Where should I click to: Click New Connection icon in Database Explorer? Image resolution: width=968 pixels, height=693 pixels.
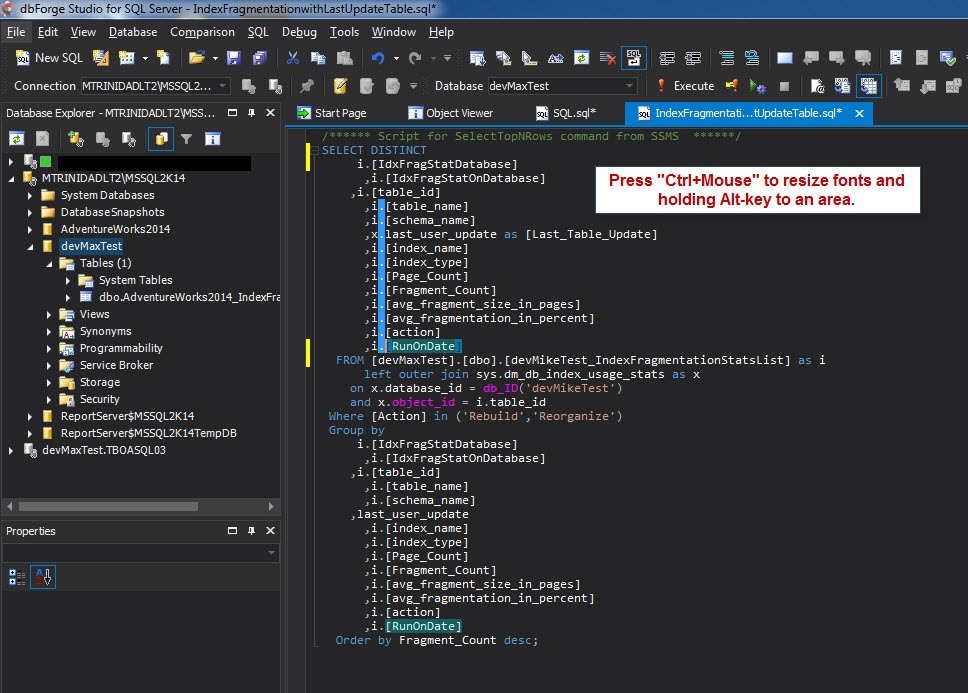click(x=76, y=139)
